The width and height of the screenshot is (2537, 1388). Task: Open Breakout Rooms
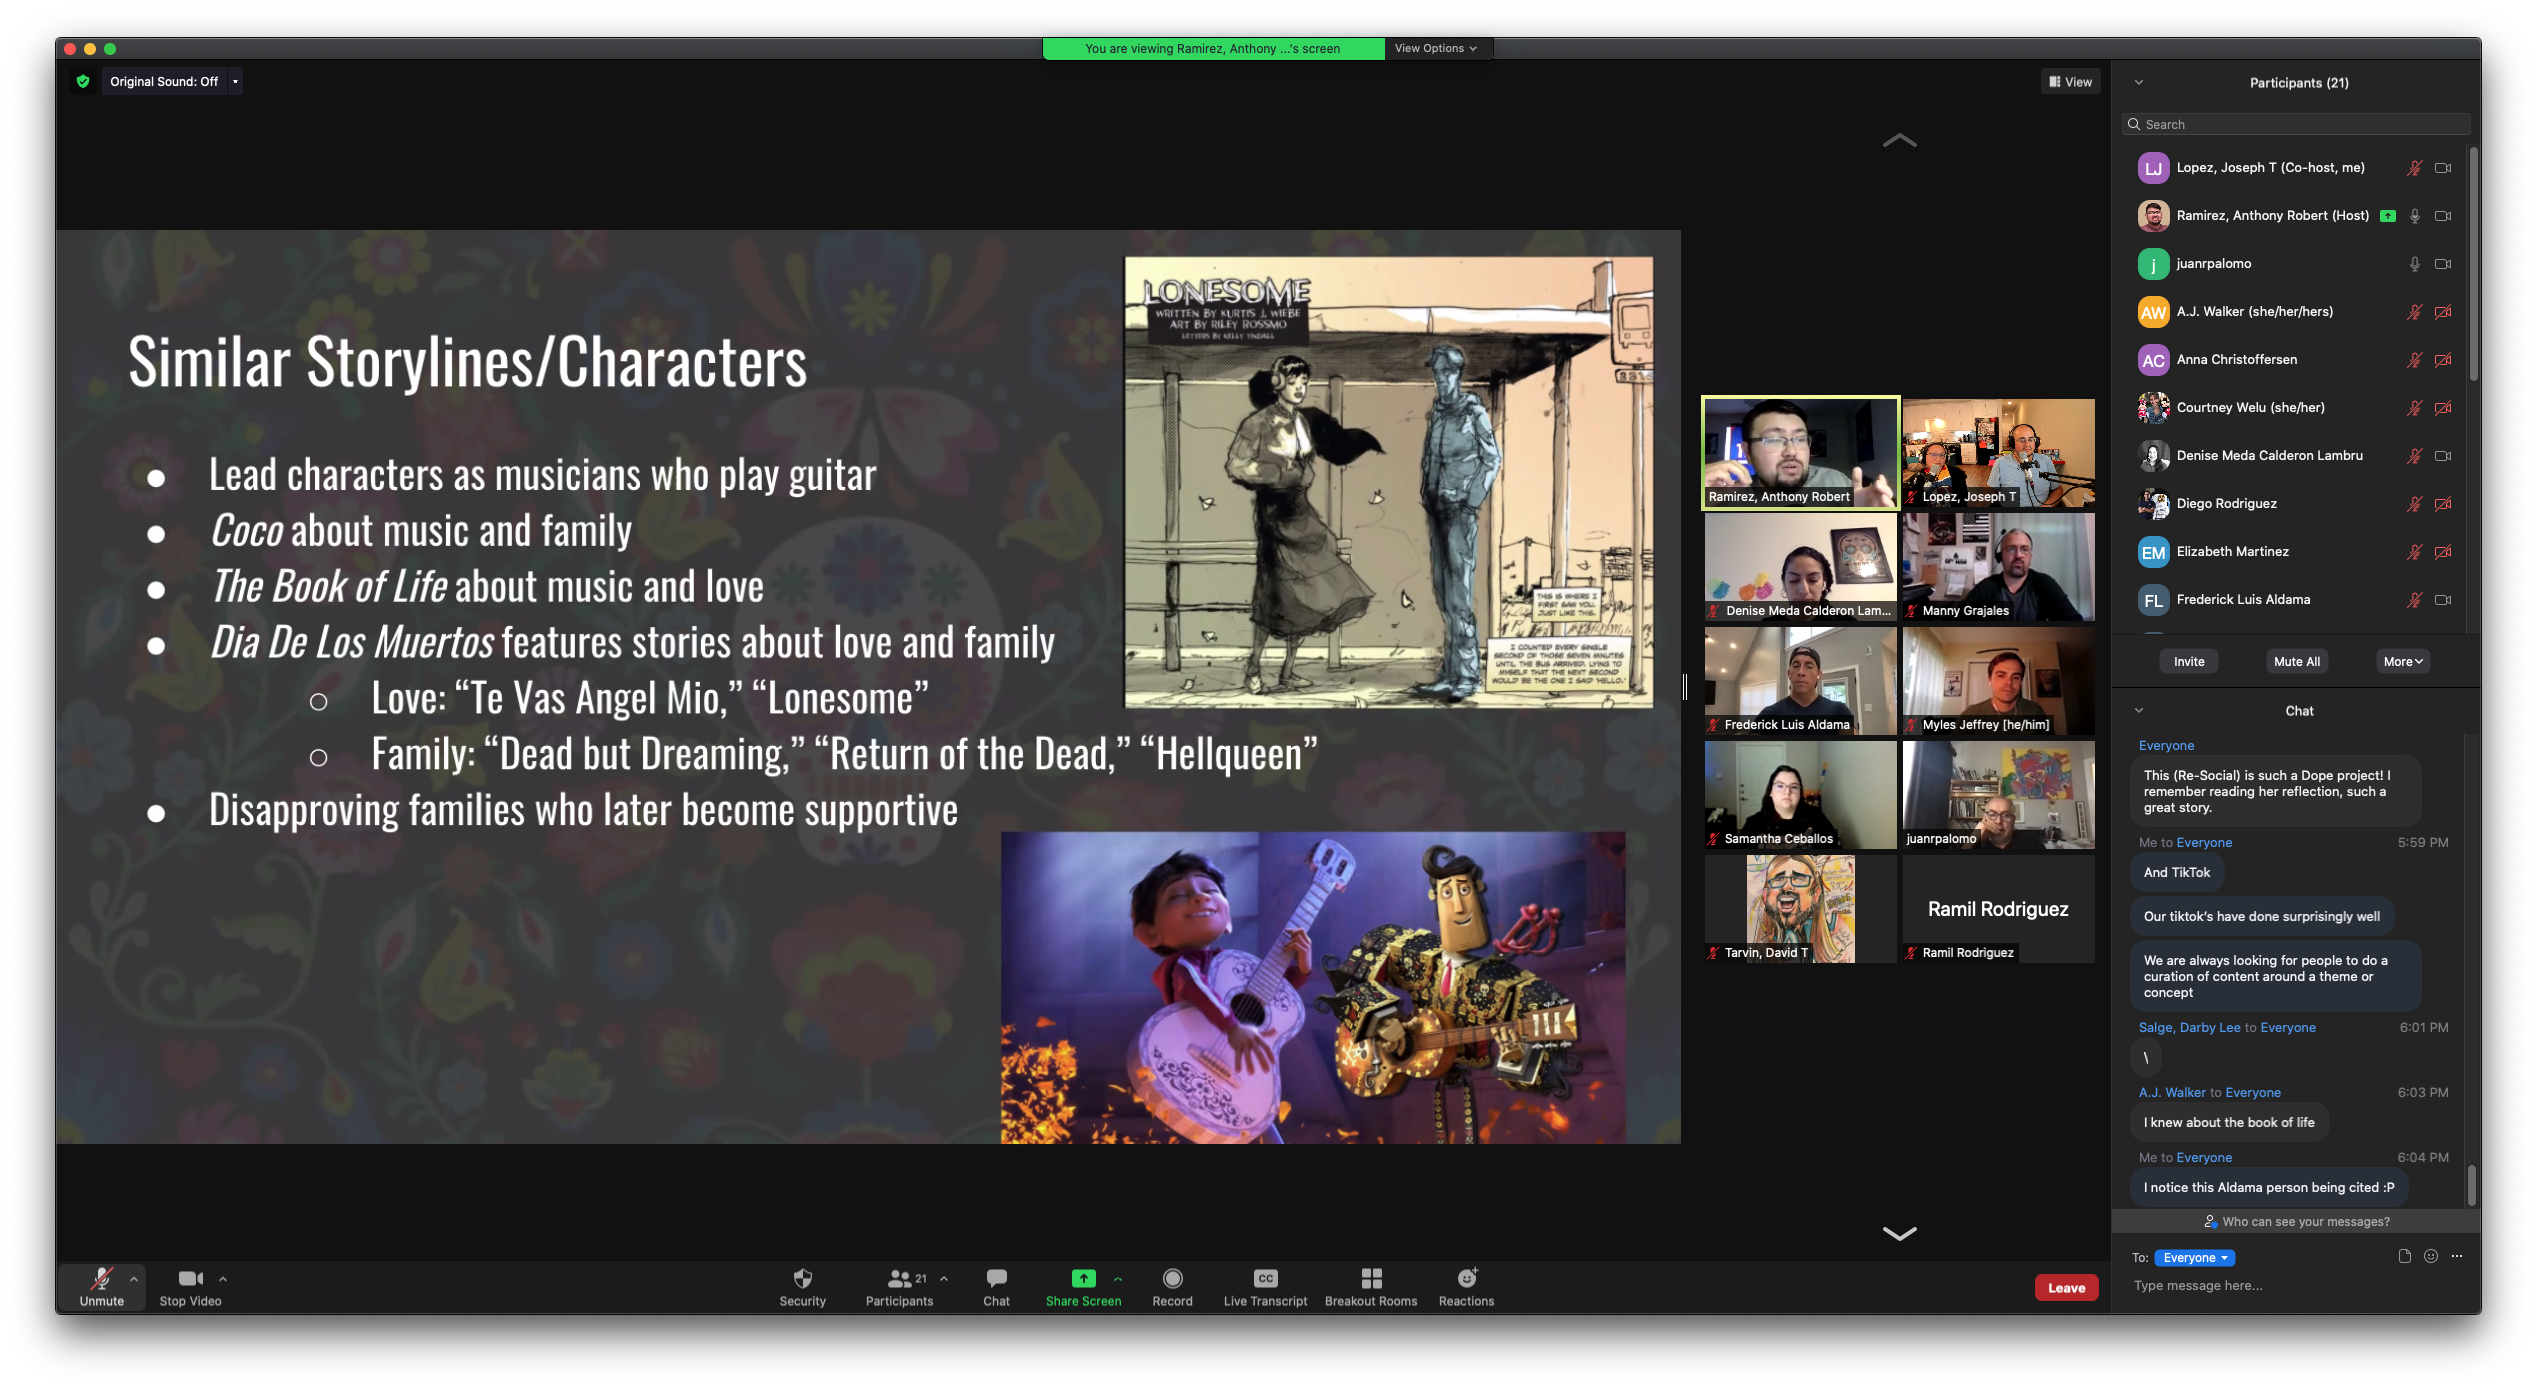(x=1370, y=1286)
